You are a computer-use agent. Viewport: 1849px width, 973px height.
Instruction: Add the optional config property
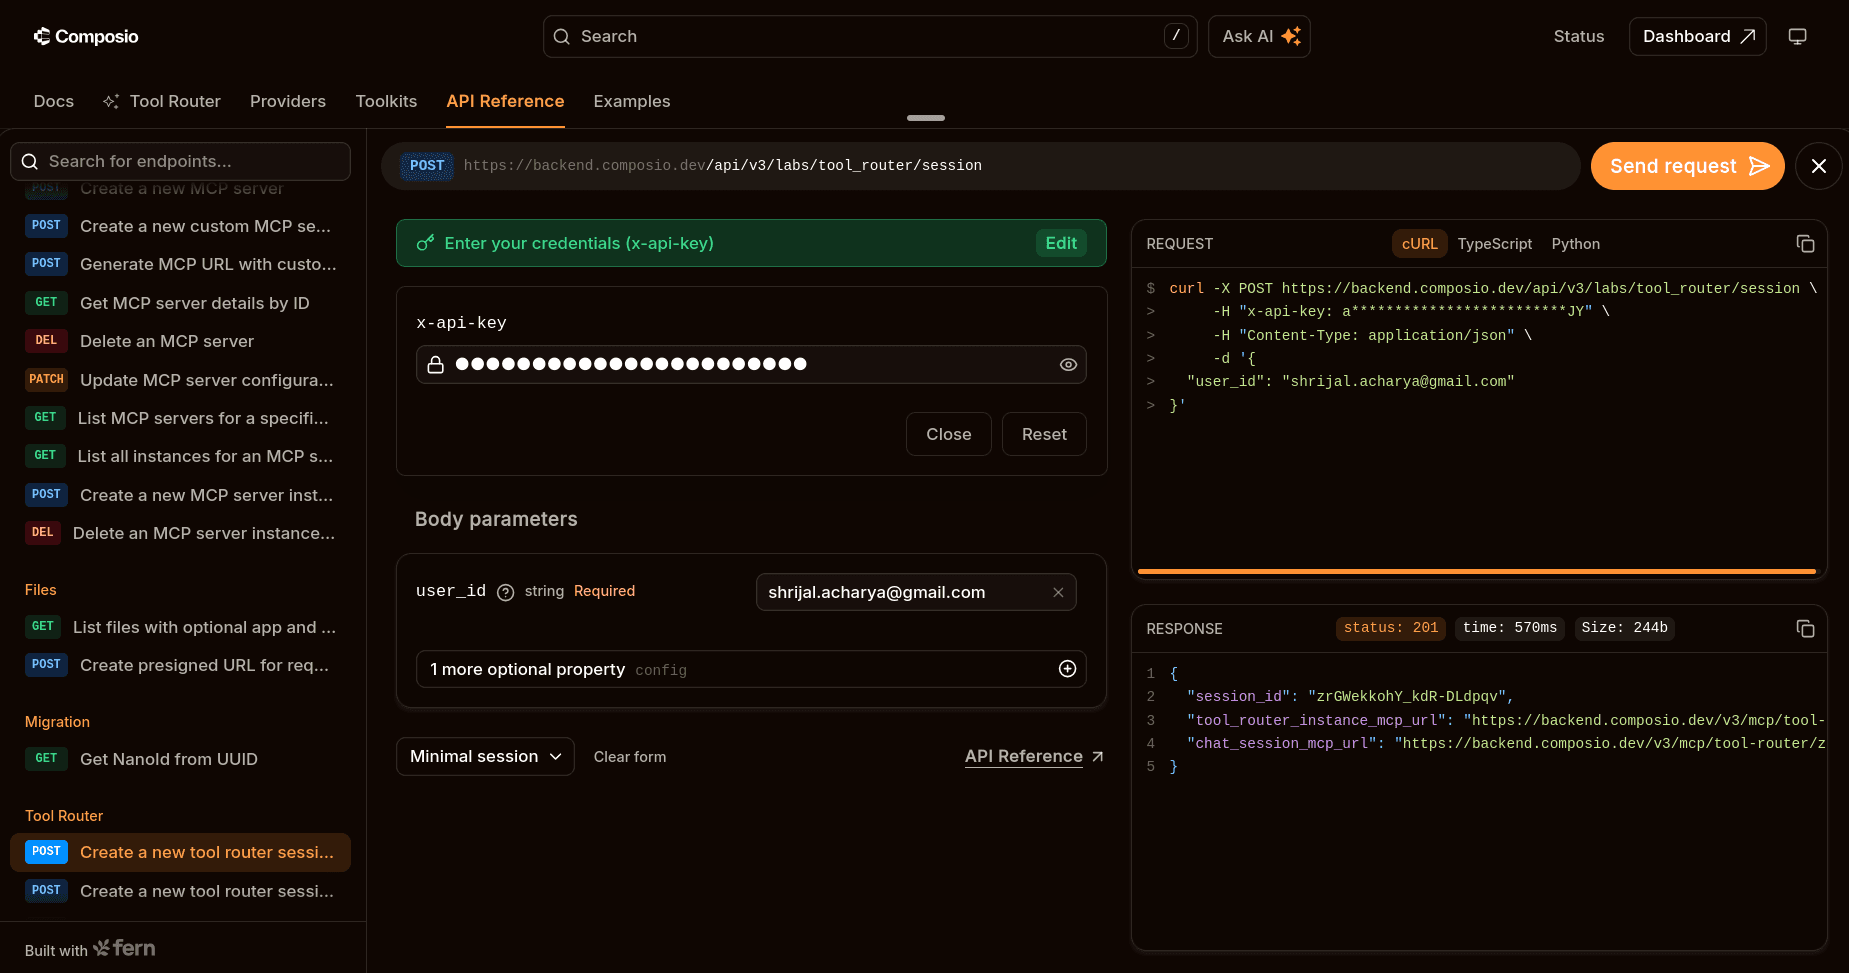[x=1067, y=669]
